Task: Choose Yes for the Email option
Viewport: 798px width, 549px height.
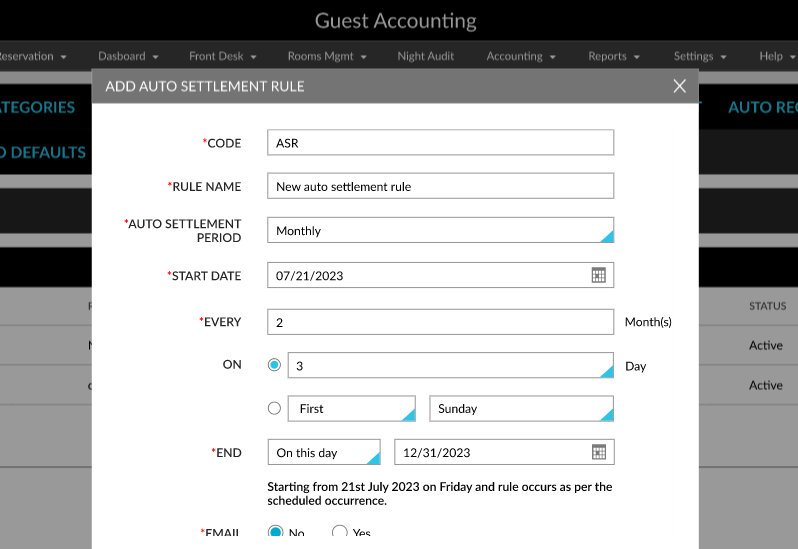Action: click(339, 531)
